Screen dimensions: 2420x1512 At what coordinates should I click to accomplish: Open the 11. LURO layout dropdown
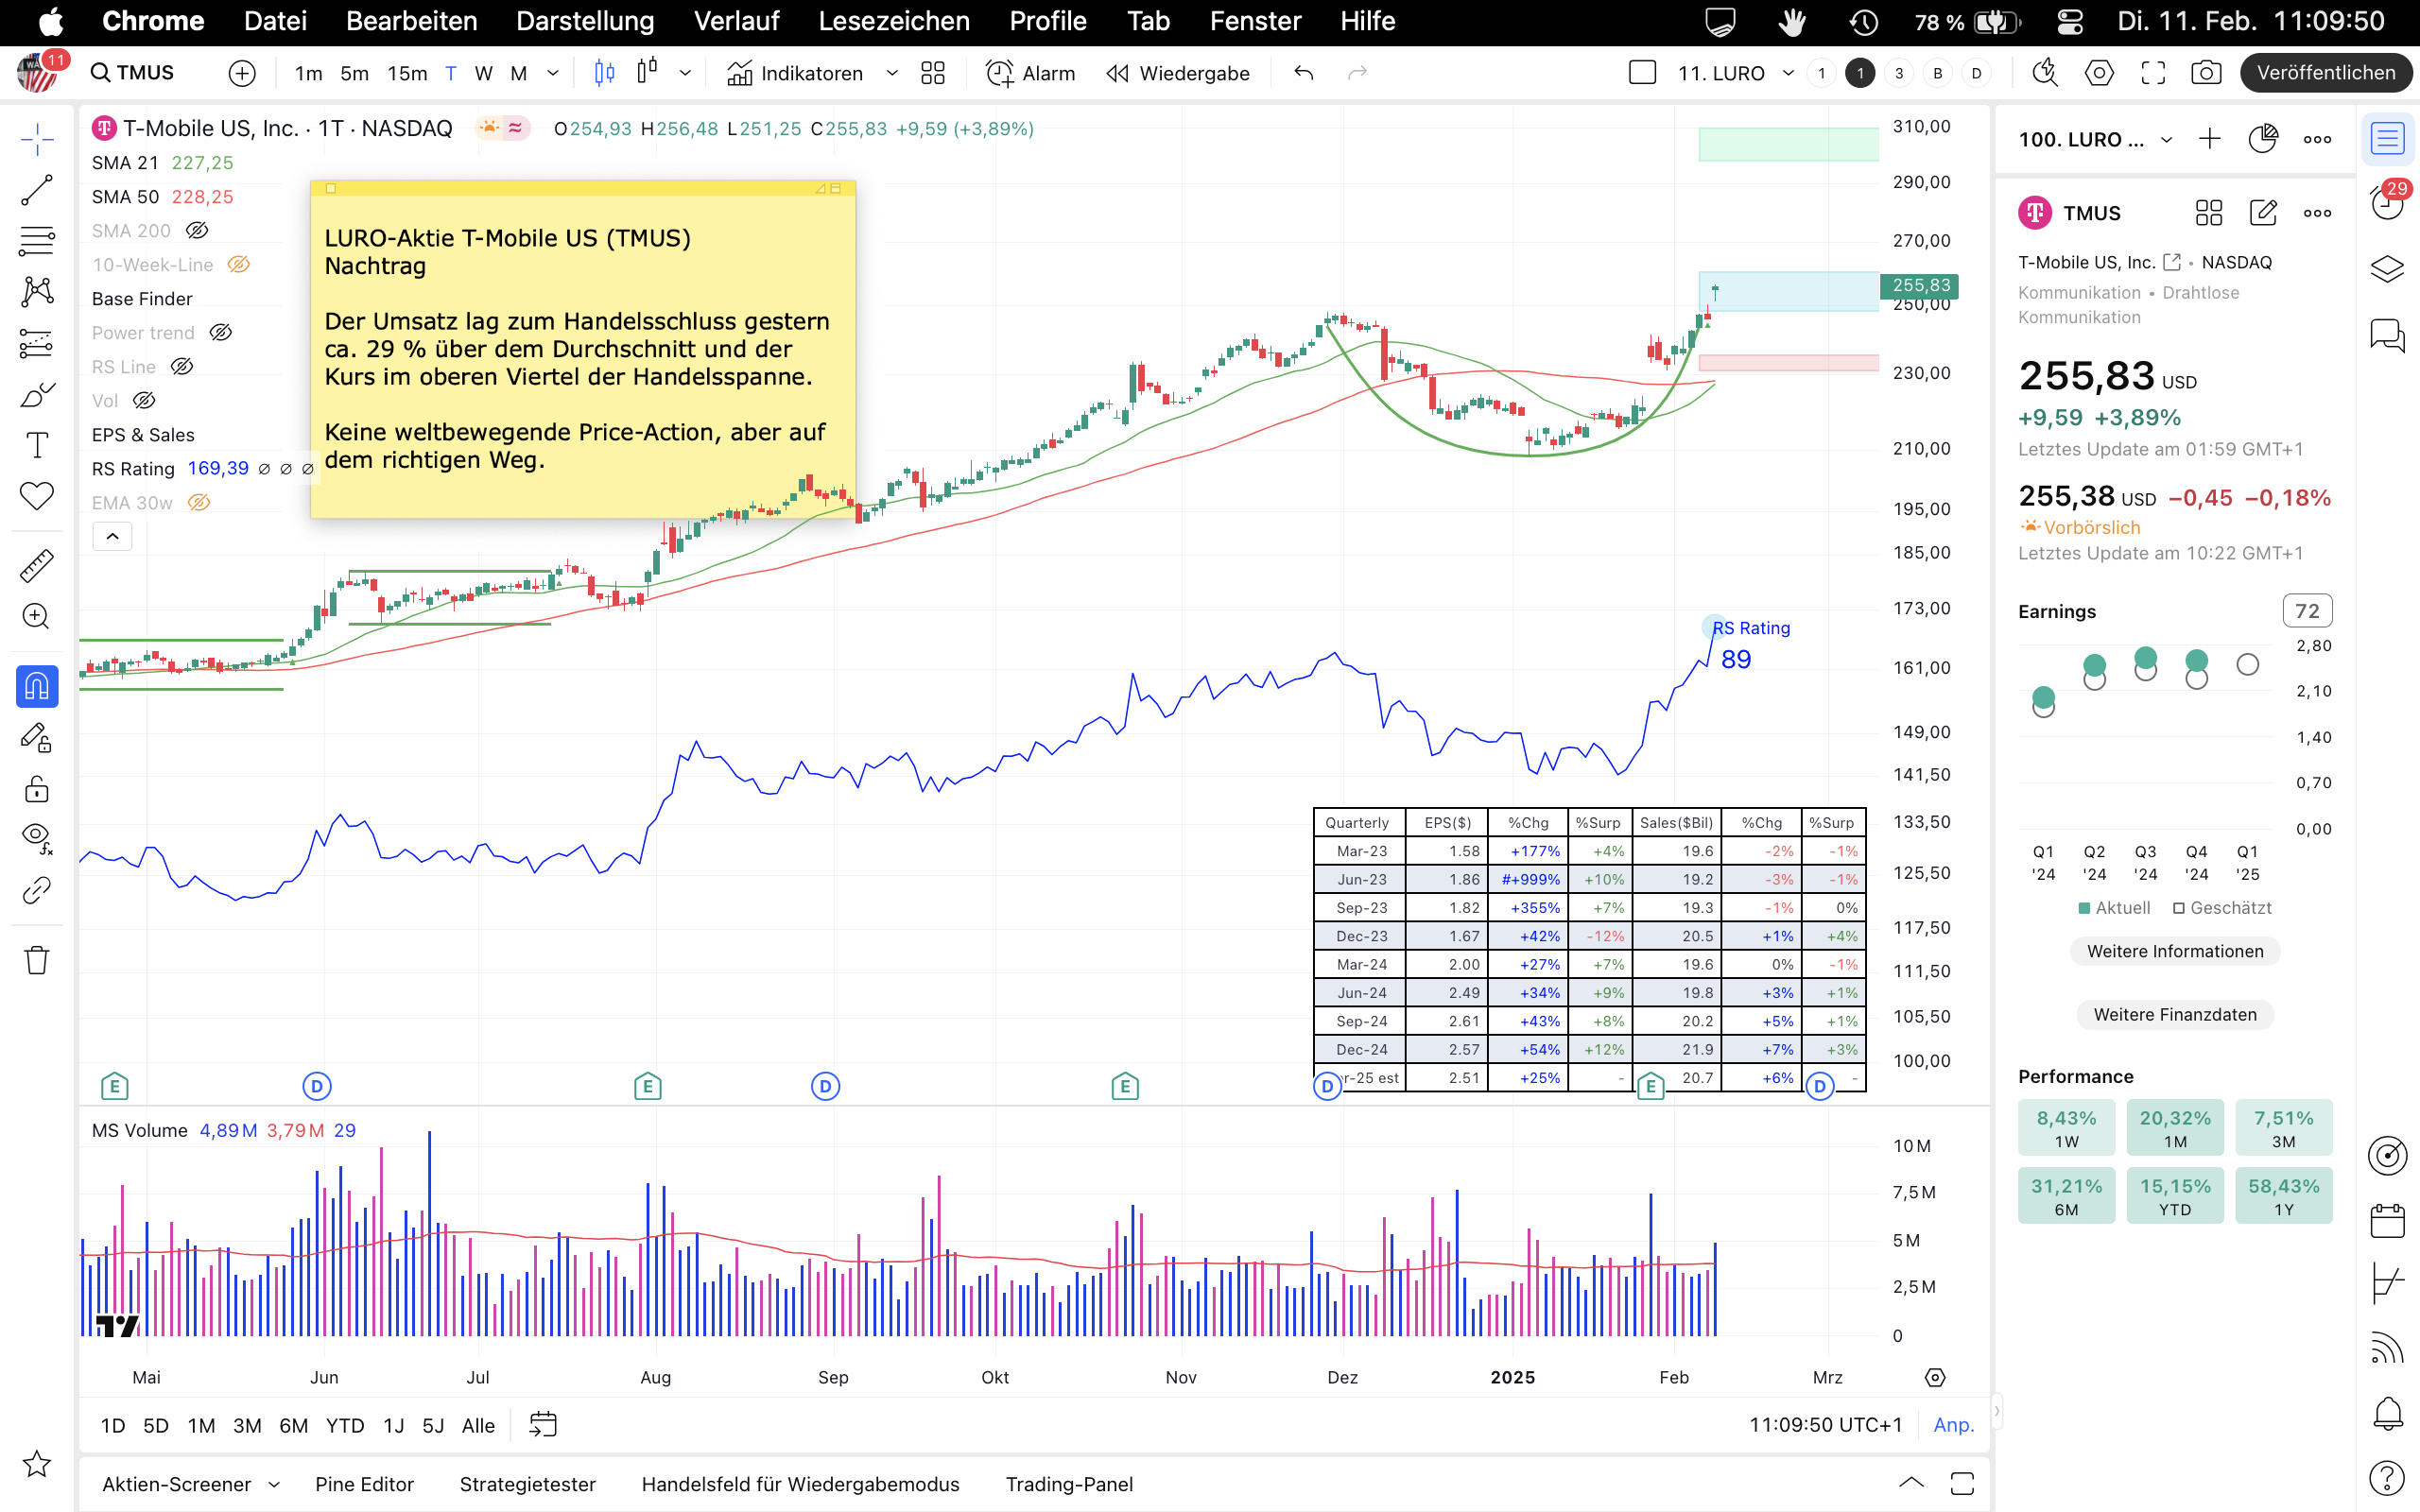pyautogui.click(x=1788, y=73)
